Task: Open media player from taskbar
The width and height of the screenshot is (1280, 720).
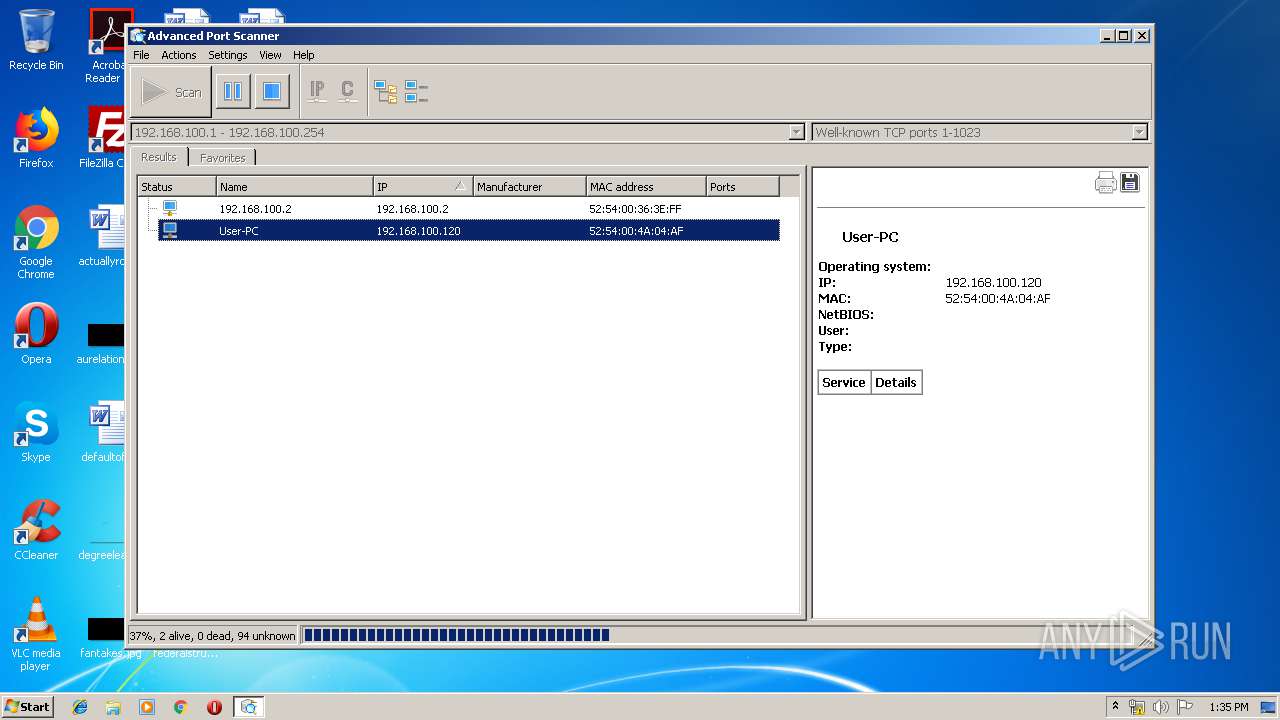Action: coord(147,707)
